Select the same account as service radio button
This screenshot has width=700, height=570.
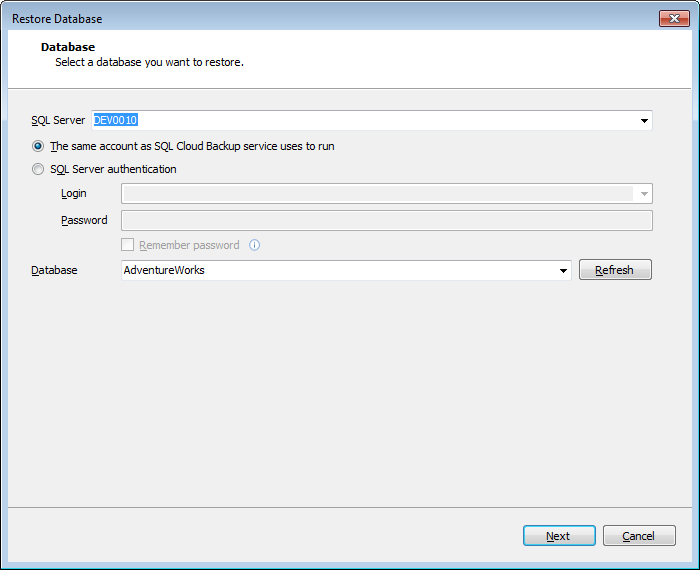click(x=38, y=146)
